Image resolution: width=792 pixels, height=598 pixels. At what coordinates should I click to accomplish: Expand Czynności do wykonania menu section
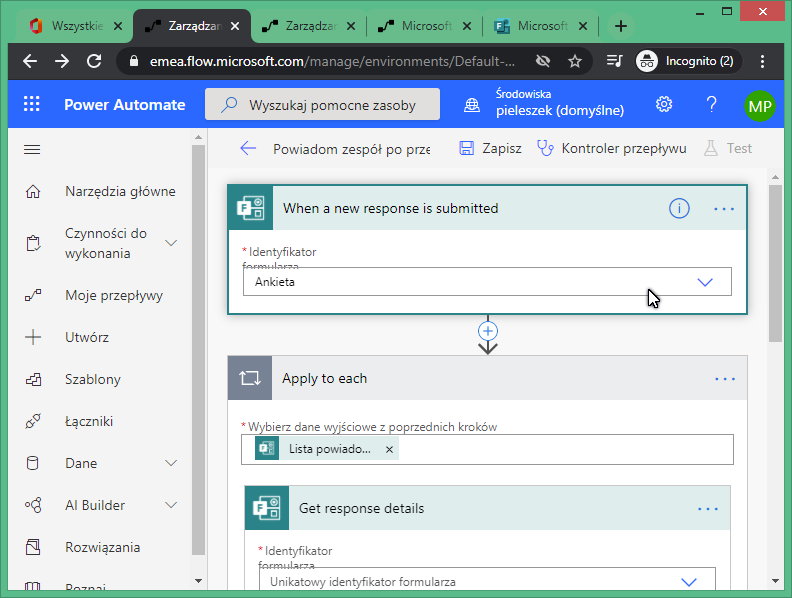point(171,243)
